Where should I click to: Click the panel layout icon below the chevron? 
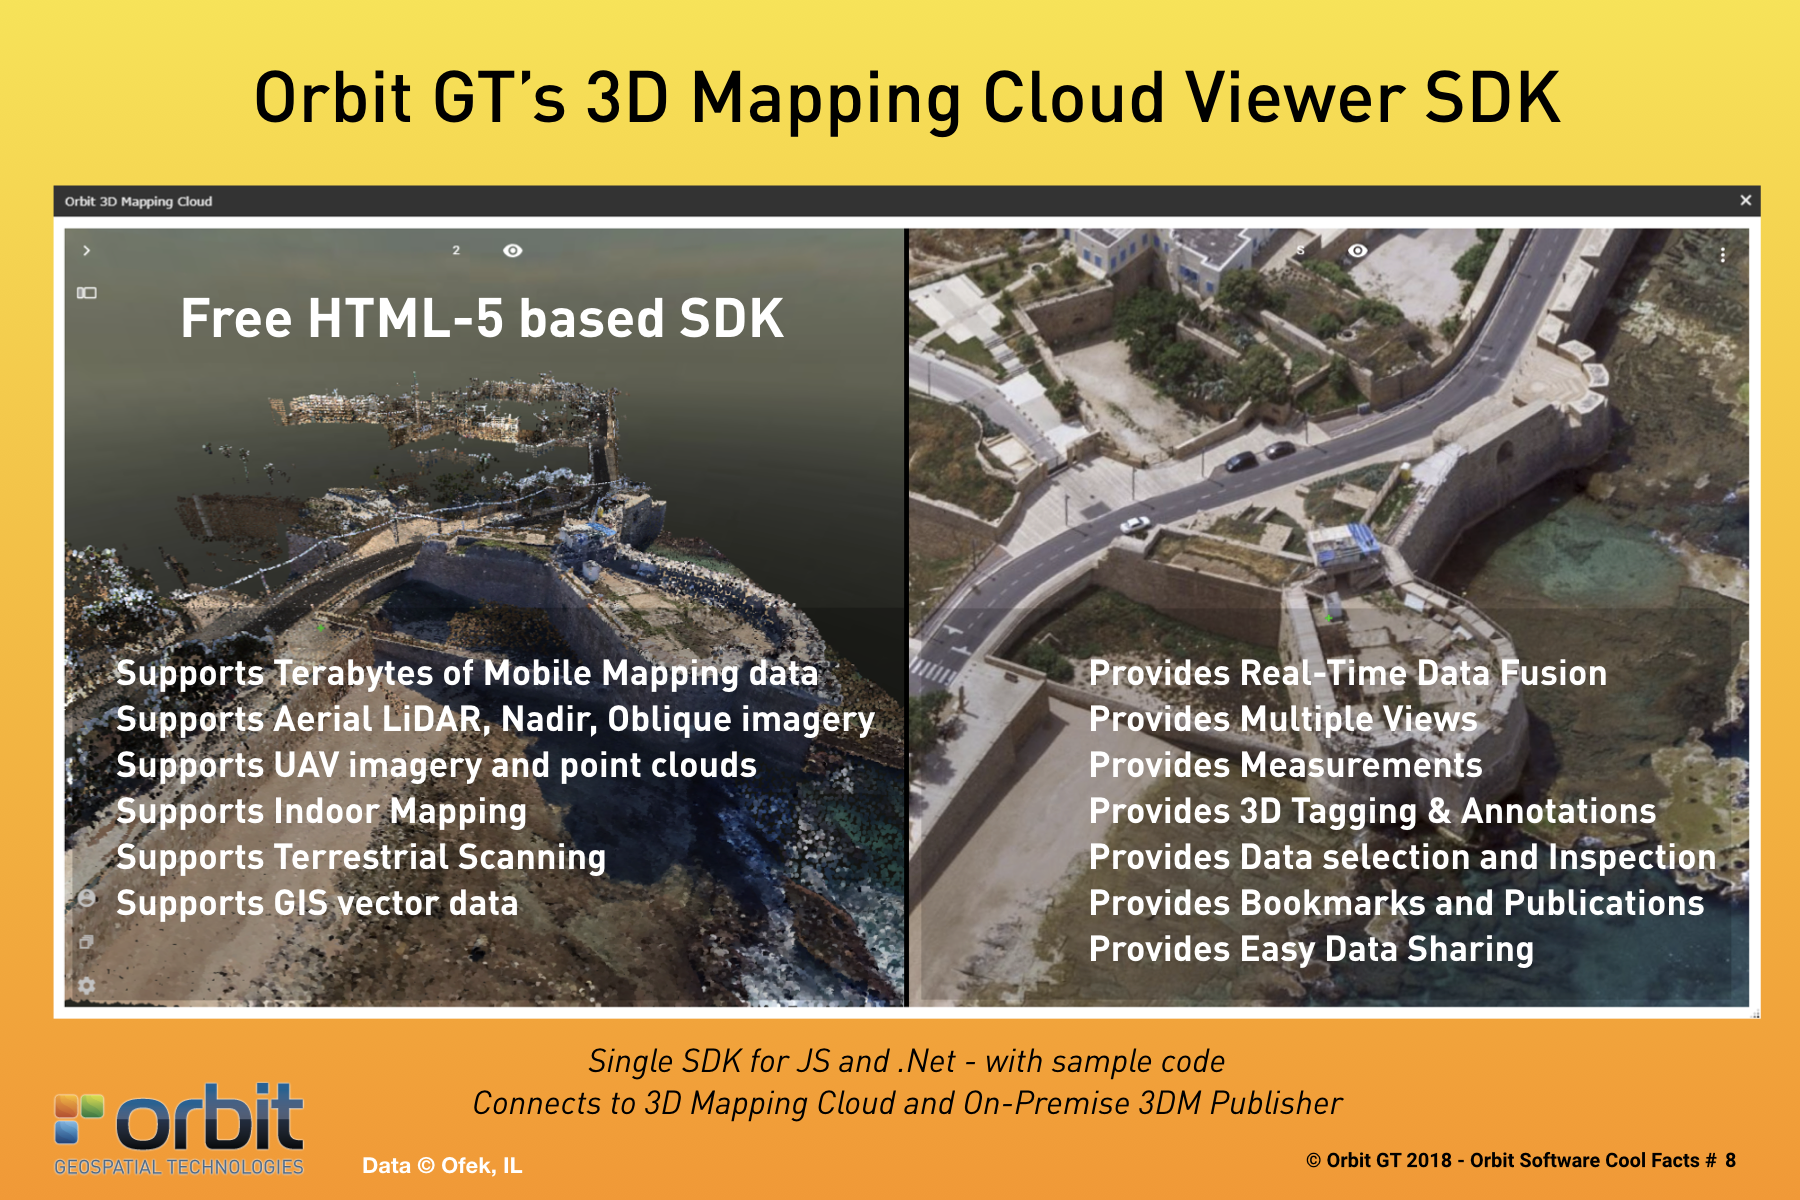point(87,293)
